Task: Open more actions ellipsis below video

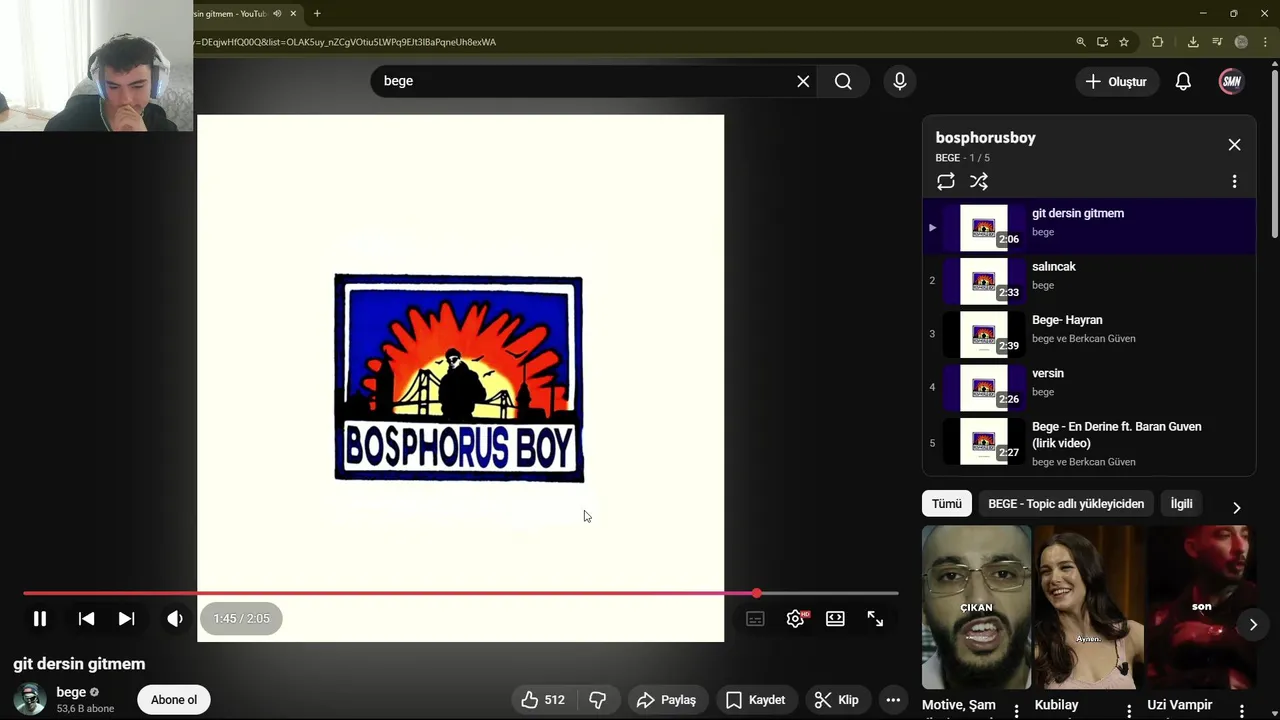Action: pyautogui.click(x=893, y=700)
